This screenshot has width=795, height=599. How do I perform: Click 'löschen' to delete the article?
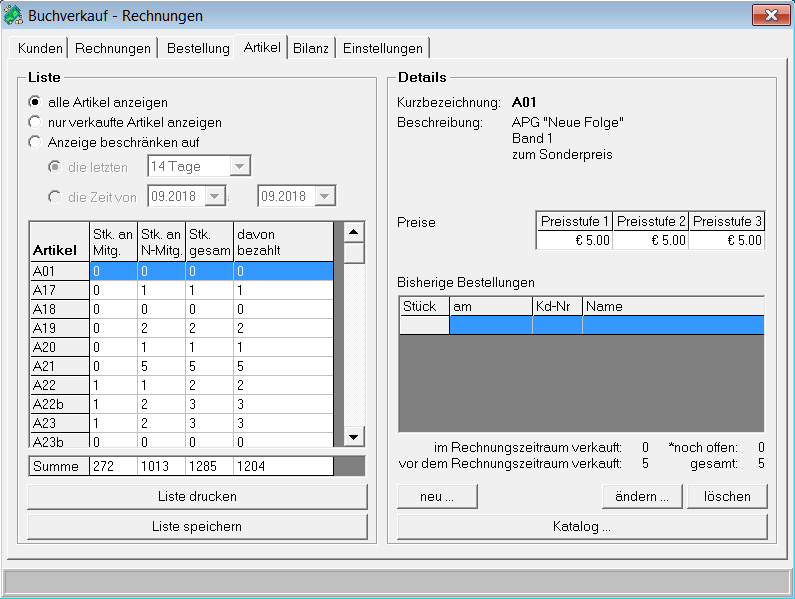click(x=727, y=496)
